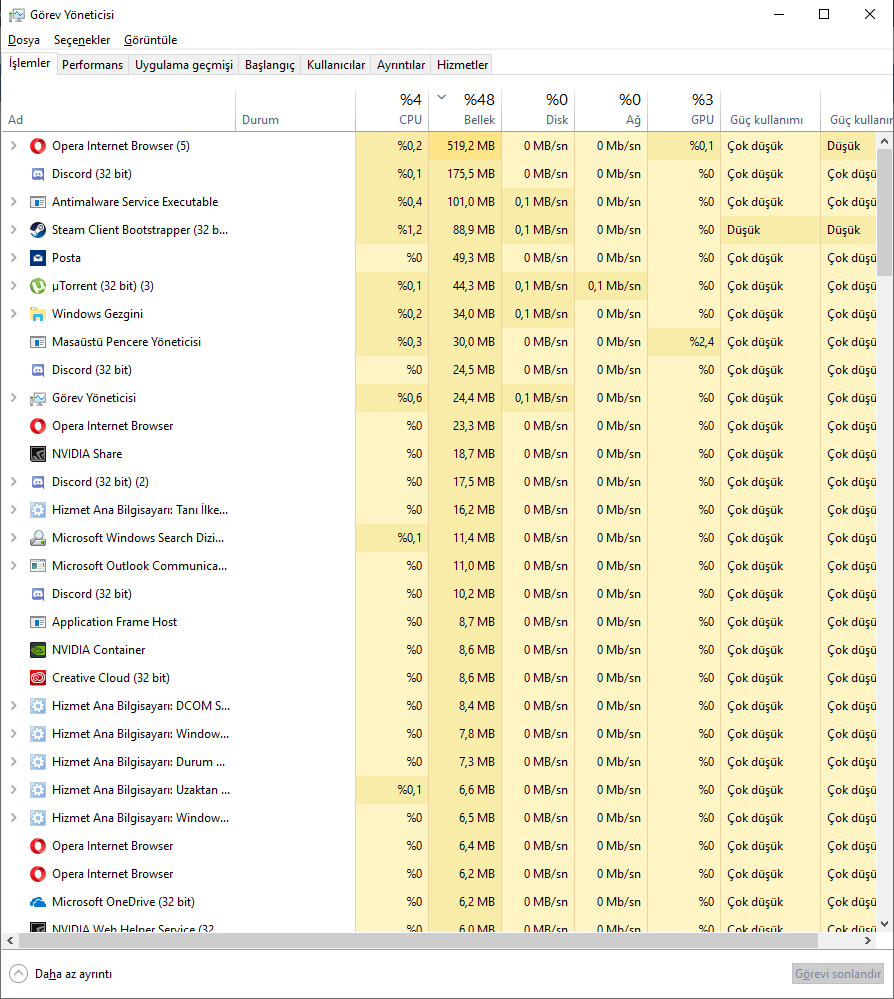Screen dimensions: 894x999
Task: Sort processes by the CPU column header
Action: pyautogui.click(x=392, y=110)
